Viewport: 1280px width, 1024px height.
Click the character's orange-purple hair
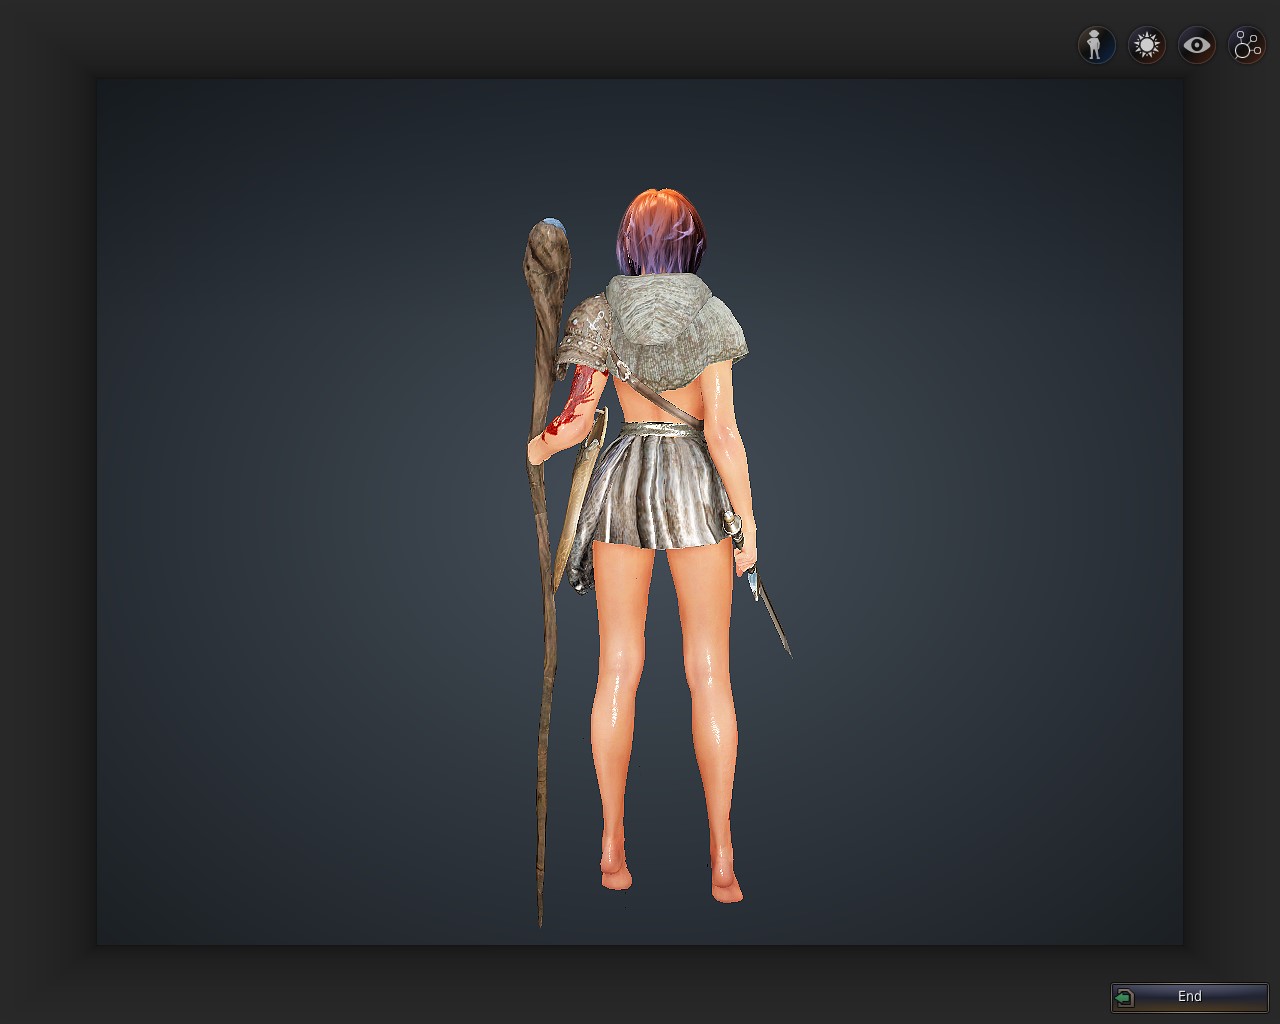coord(658,232)
